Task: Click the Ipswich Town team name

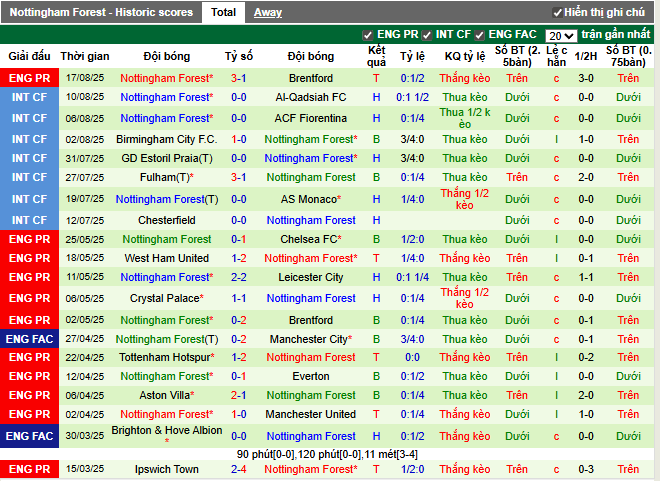Action: pos(167,469)
